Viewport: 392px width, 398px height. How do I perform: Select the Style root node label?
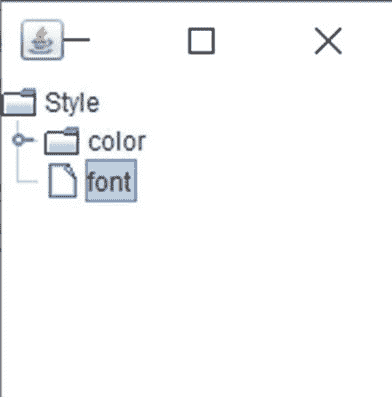coord(72,103)
